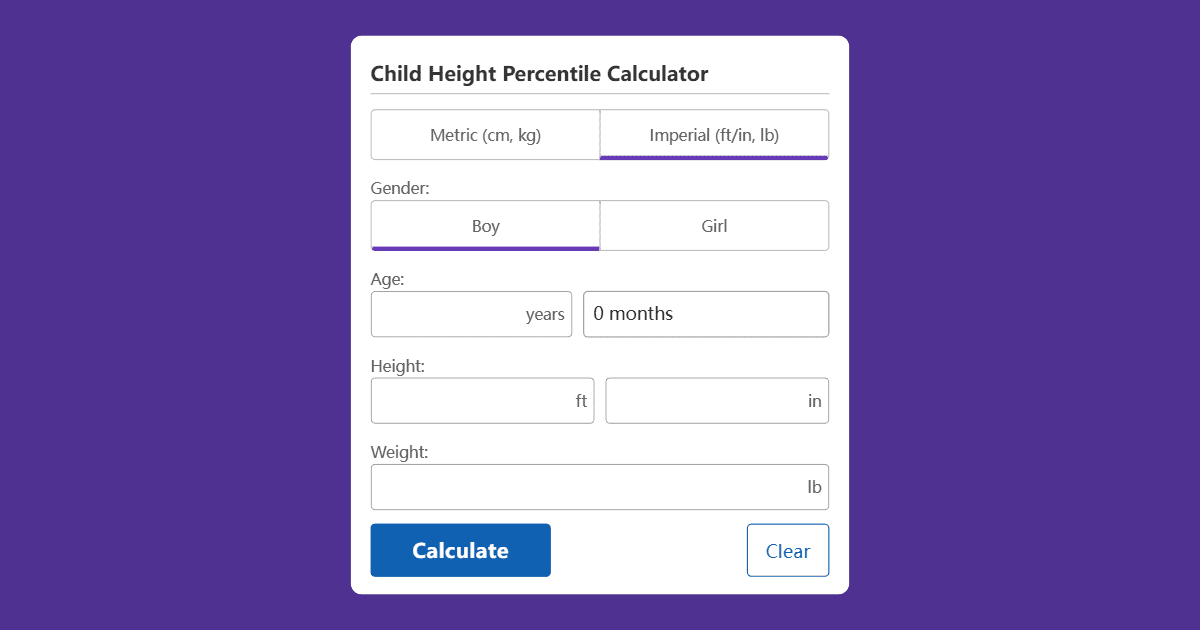Switch to Metric (cm, kg) units
Image resolution: width=1200 pixels, height=630 pixels.
pyautogui.click(x=485, y=134)
